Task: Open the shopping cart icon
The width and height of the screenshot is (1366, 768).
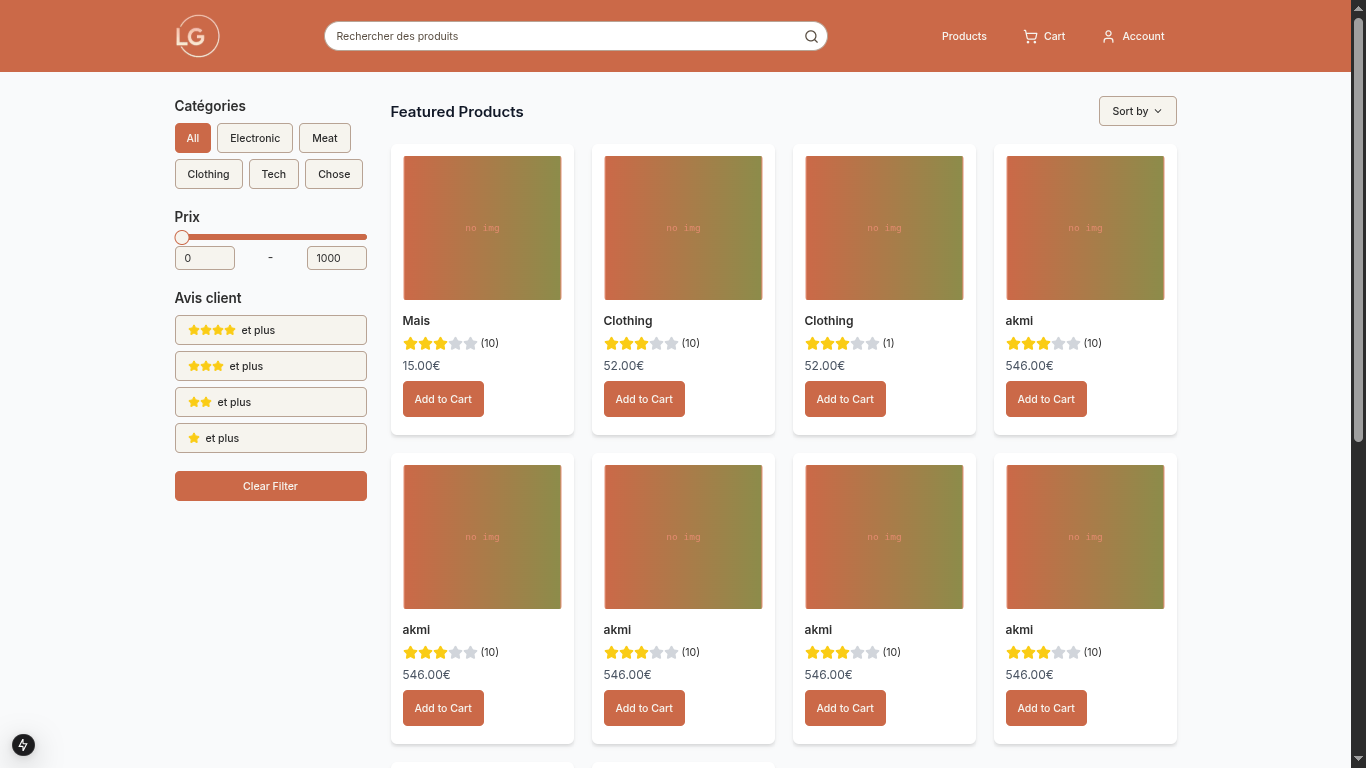Action: (1030, 37)
